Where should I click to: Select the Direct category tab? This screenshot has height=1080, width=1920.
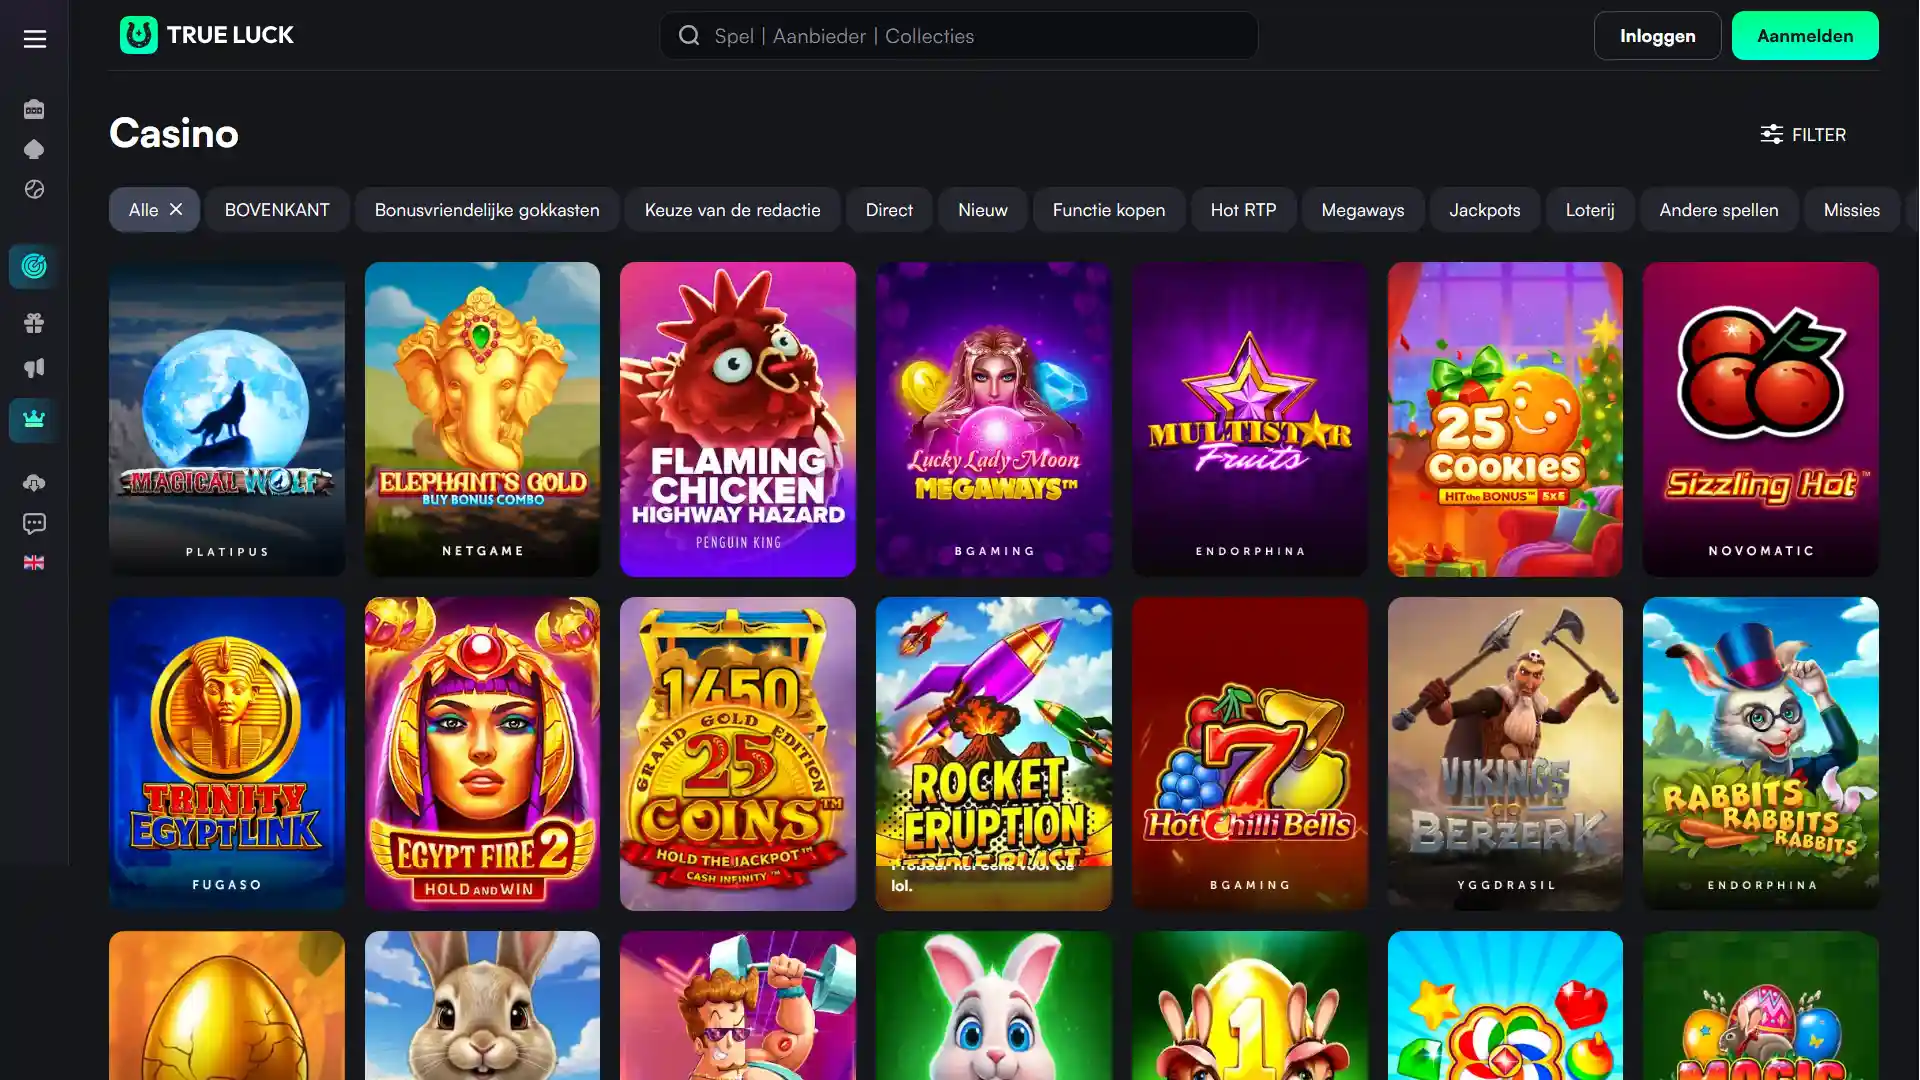889,210
